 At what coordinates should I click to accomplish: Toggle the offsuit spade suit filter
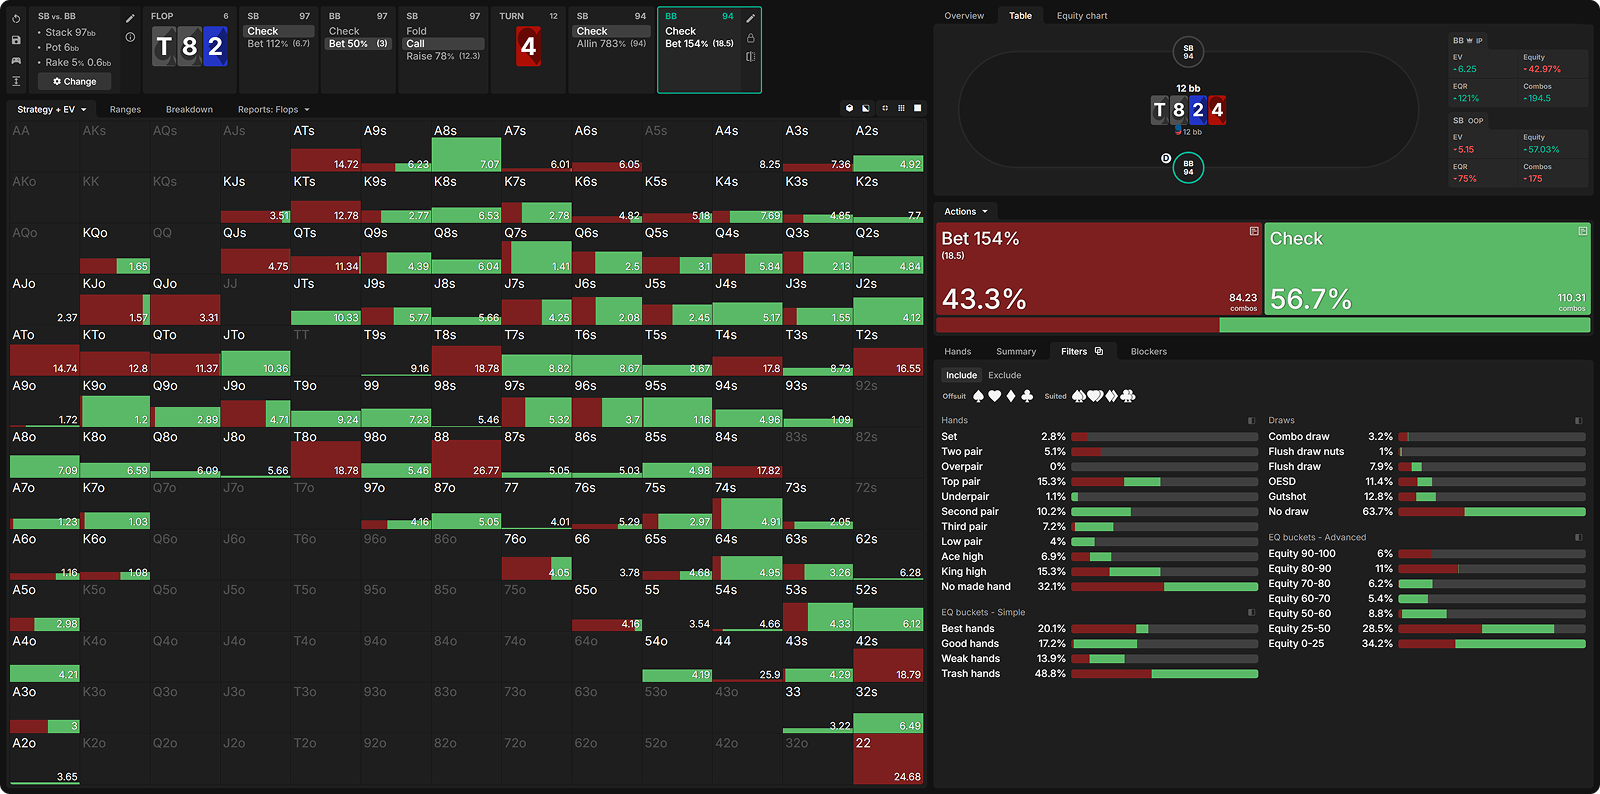point(978,396)
